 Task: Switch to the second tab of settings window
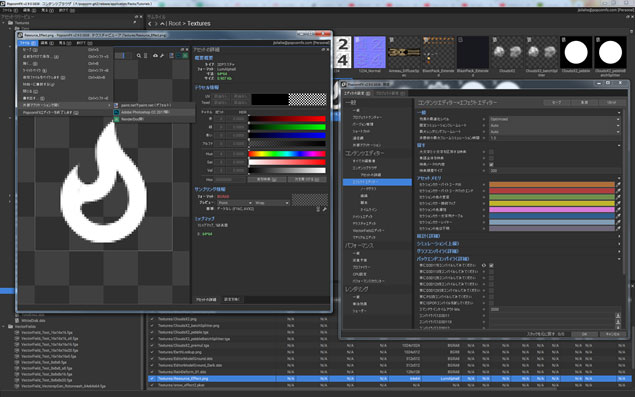point(390,93)
